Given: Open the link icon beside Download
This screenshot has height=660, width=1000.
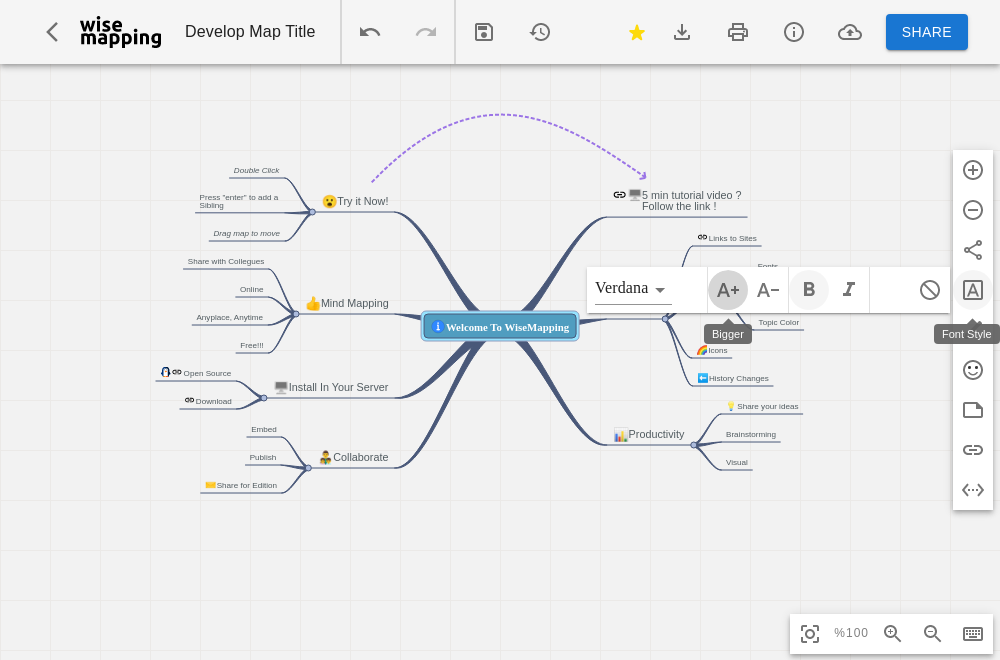Looking at the screenshot, I should [189, 400].
